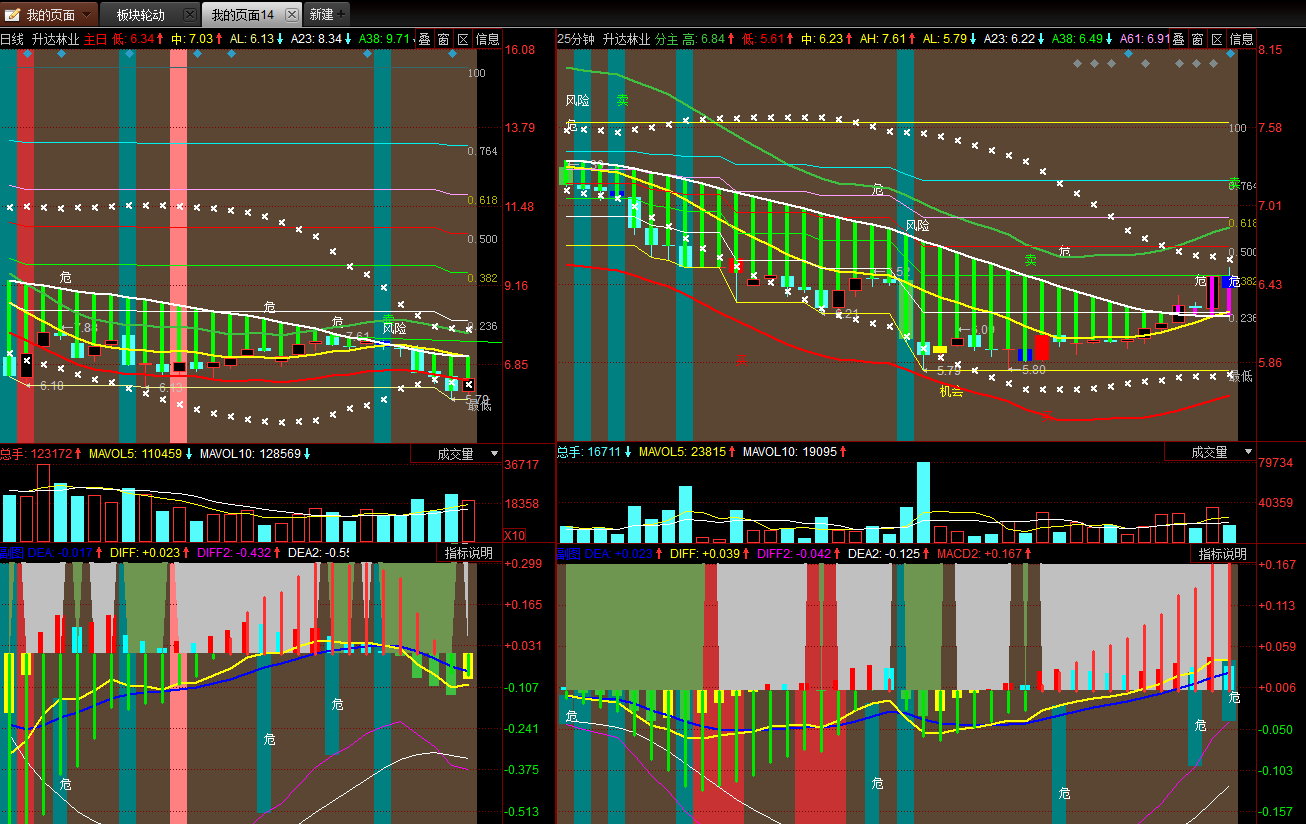Image resolution: width=1306 pixels, height=824 pixels.
Task: Click the 日线 period label
Action: click(x=12, y=39)
